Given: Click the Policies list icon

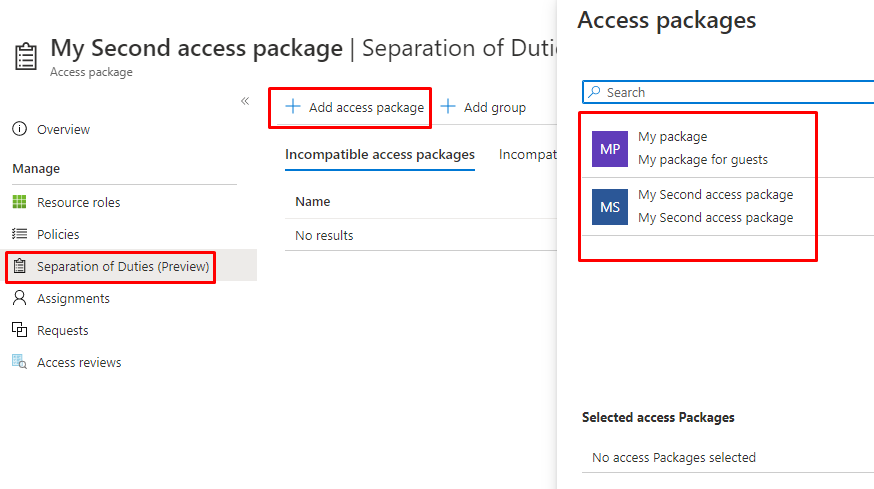Looking at the screenshot, I should tap(19, 234).
